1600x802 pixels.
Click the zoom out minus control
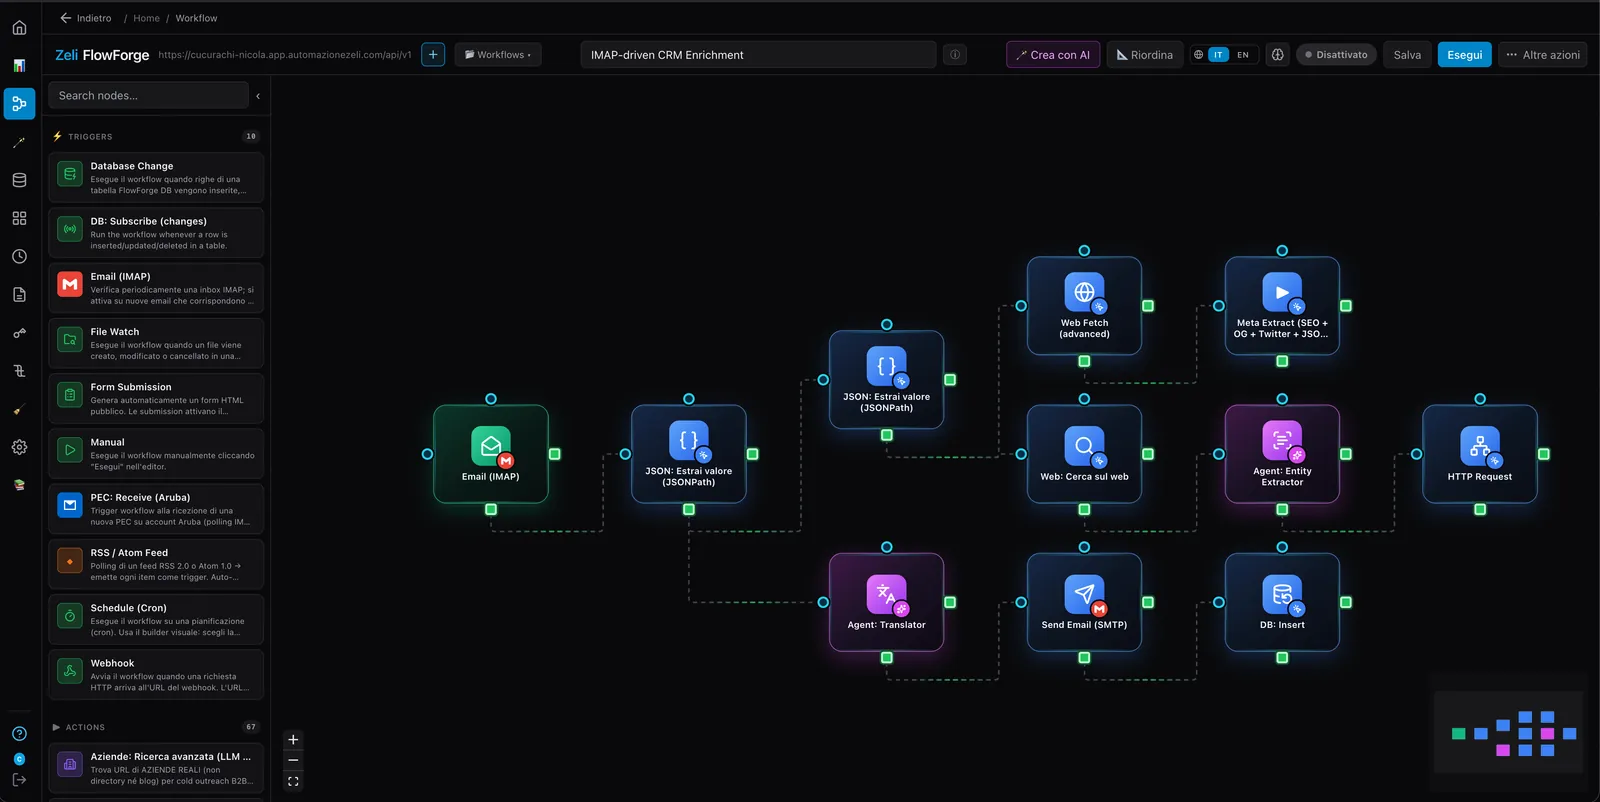coord(293,760)
